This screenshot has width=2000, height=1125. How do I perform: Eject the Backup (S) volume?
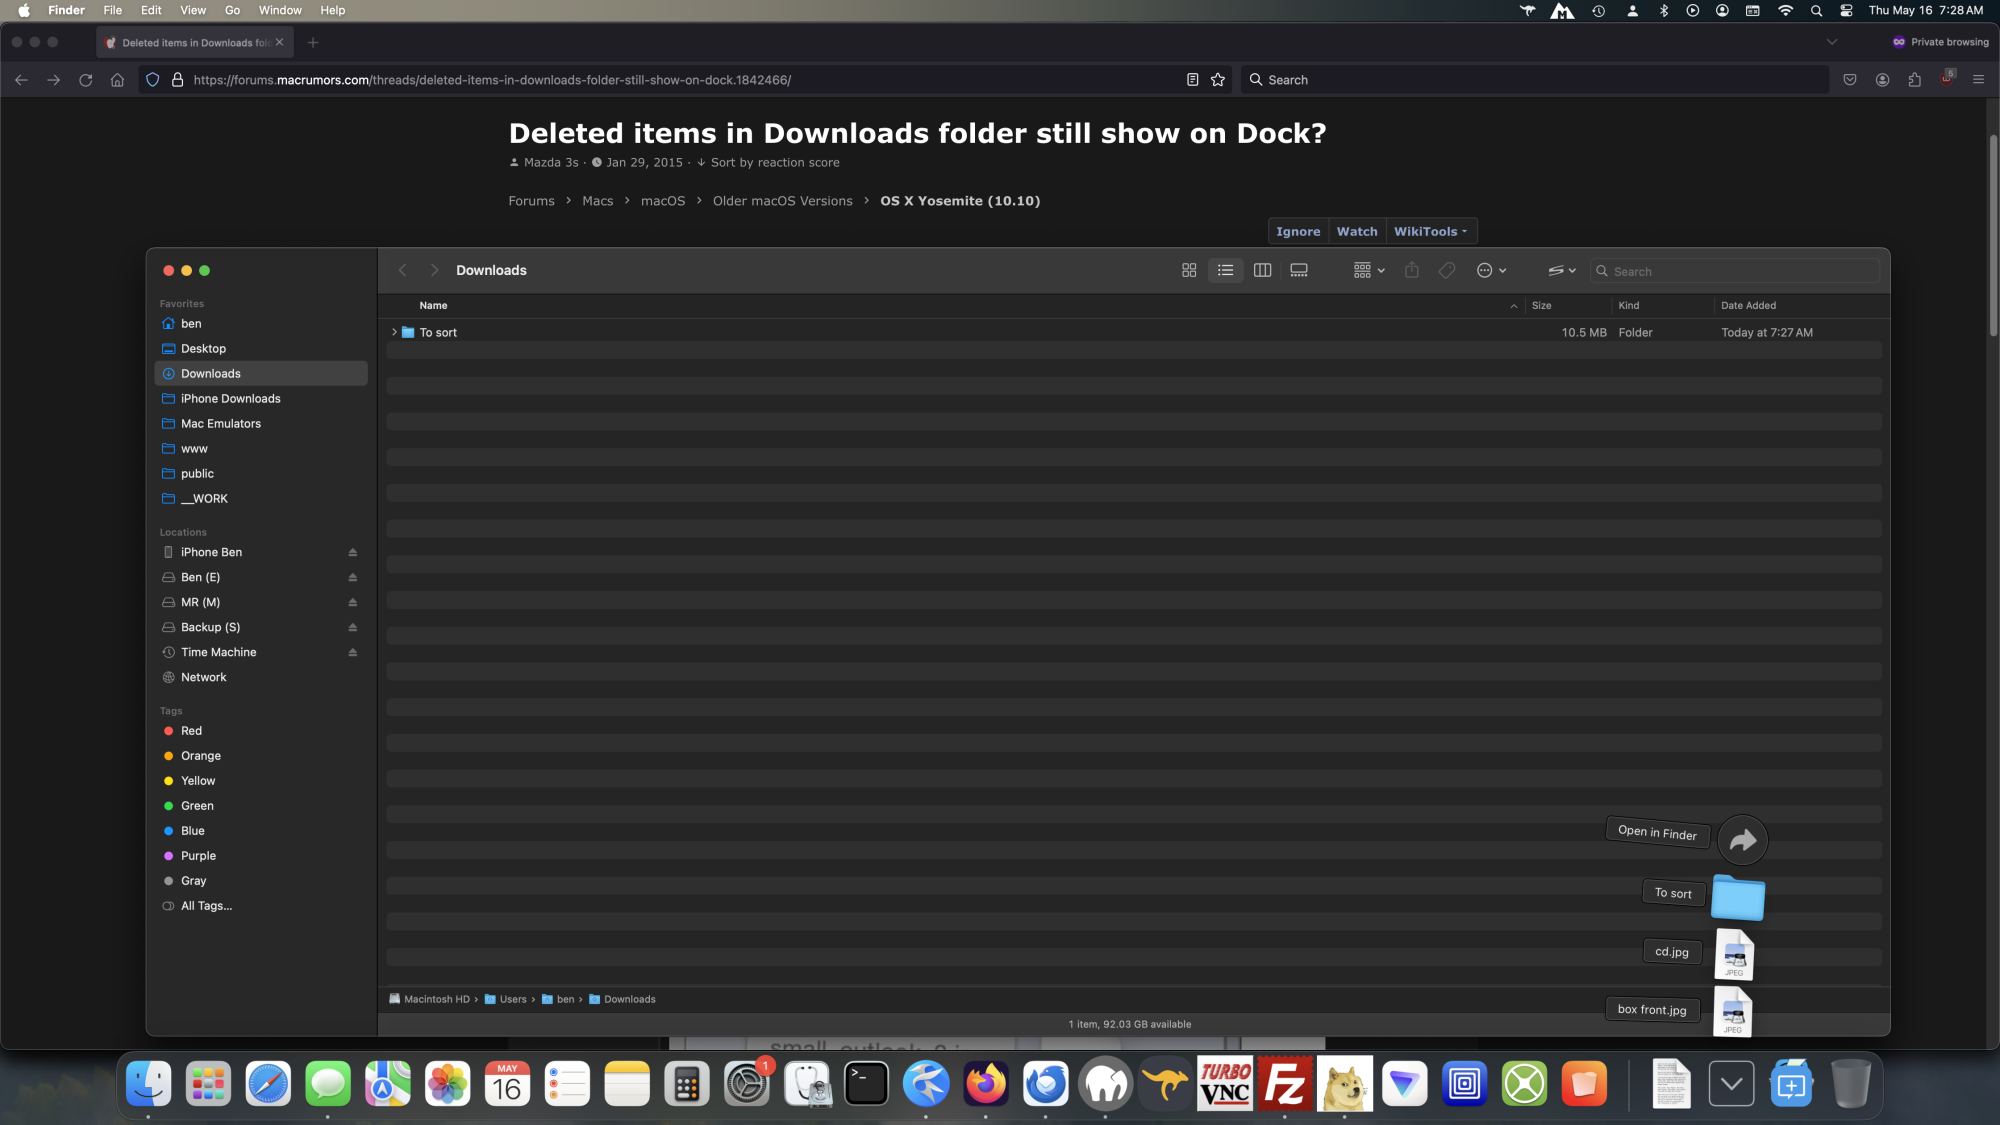click(352, 628)
